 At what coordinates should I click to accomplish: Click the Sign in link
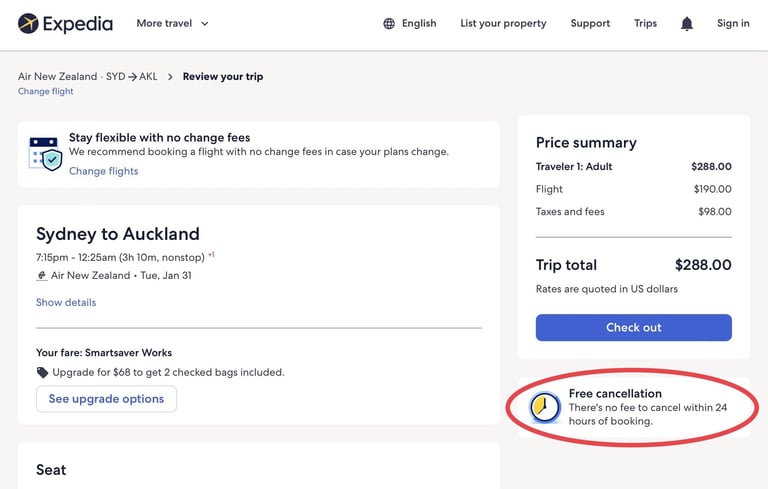pos(733,24)
